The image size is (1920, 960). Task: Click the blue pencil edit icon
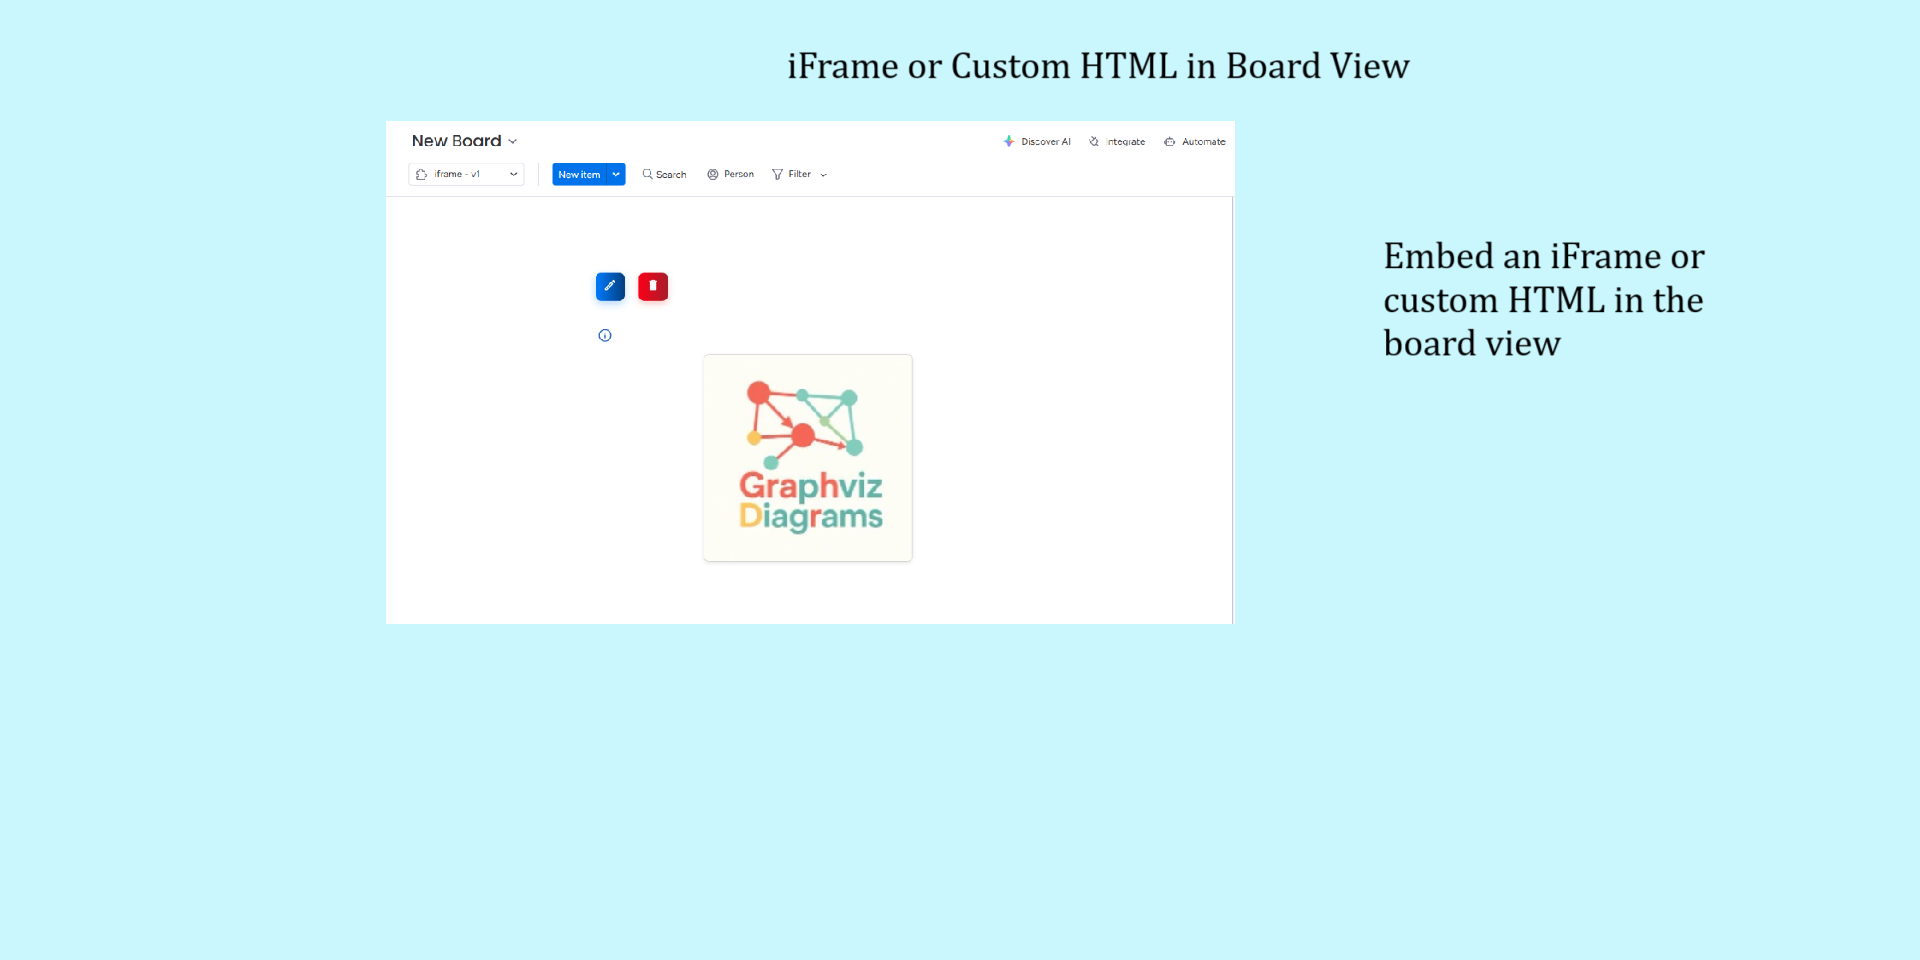pos(610,287)
